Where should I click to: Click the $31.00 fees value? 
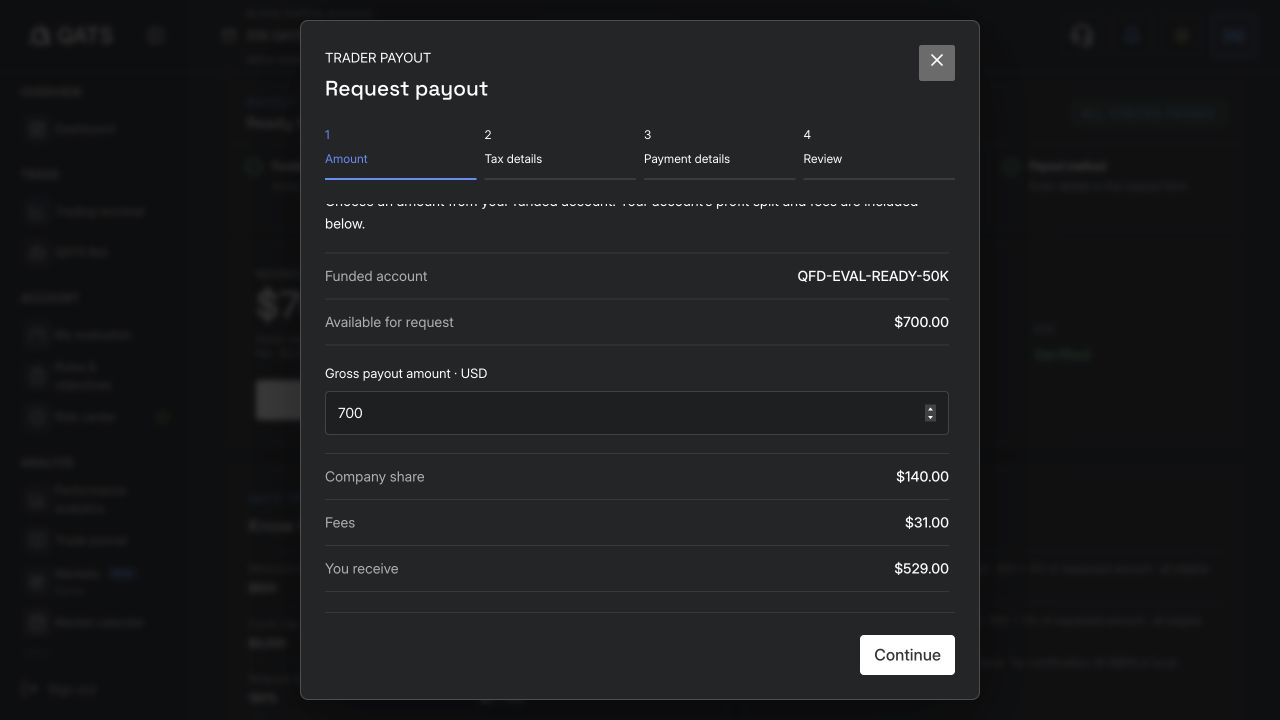(927, 523)
